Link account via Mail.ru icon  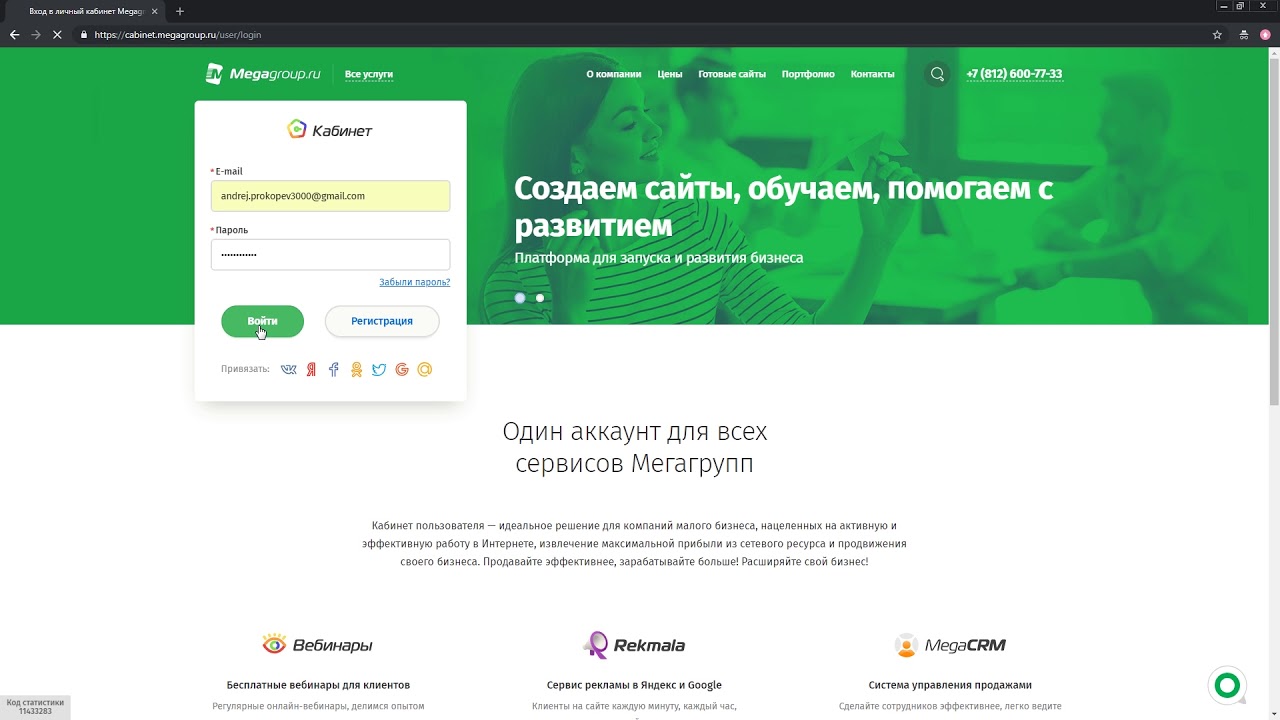click(425, 369)
